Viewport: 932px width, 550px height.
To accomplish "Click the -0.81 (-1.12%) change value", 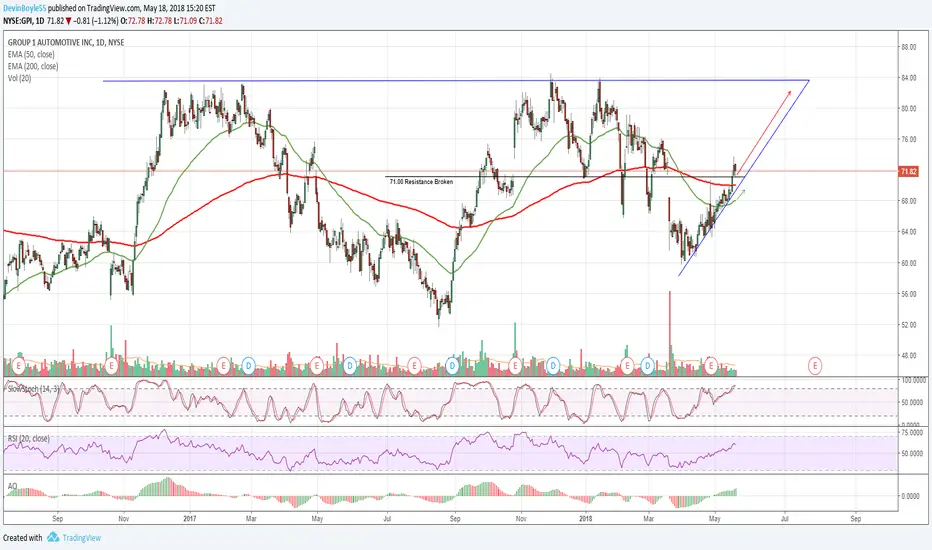I will coord(96,21).
